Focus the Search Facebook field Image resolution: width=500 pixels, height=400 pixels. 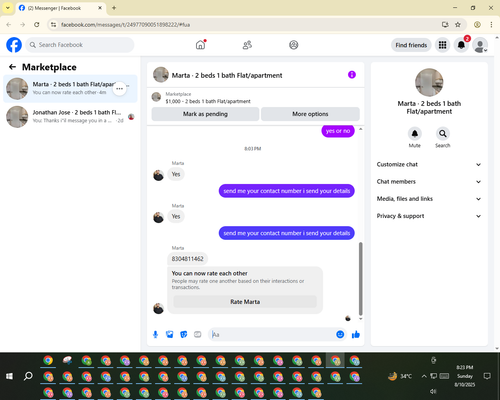coord(80,45)
